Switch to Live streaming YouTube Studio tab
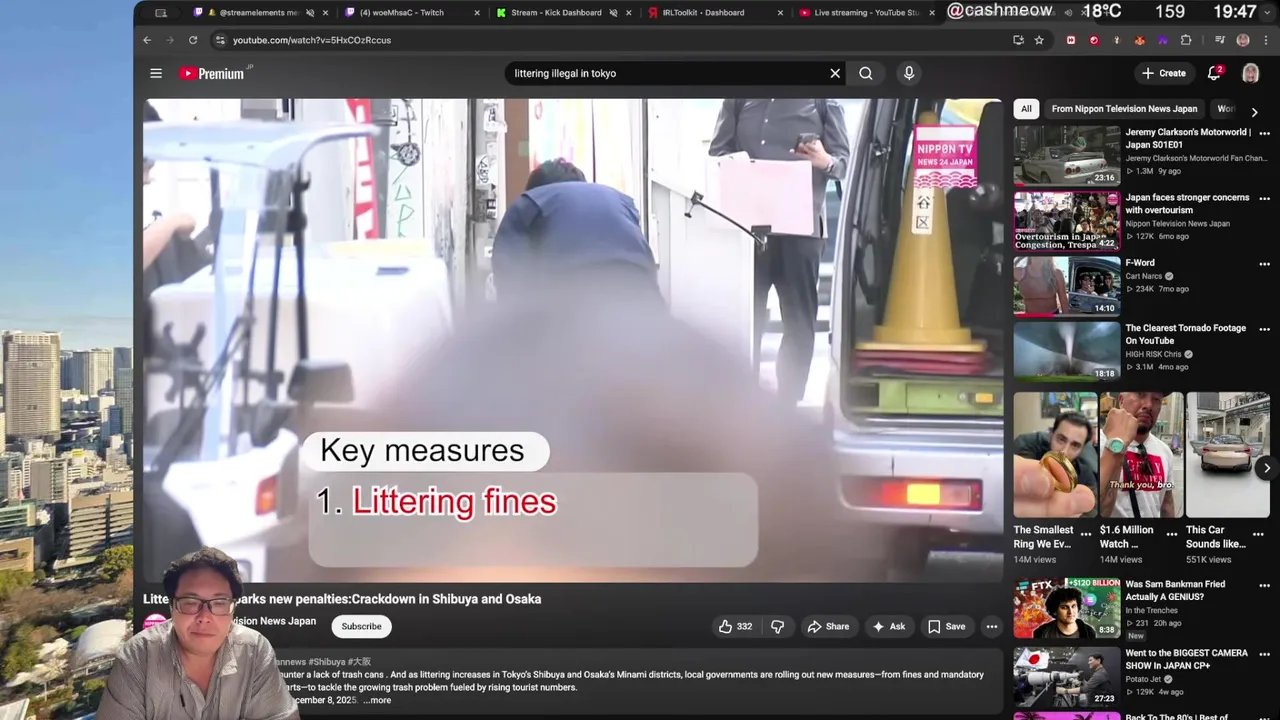This screenshot has width=1280, height=720. [x=867, y=13]
